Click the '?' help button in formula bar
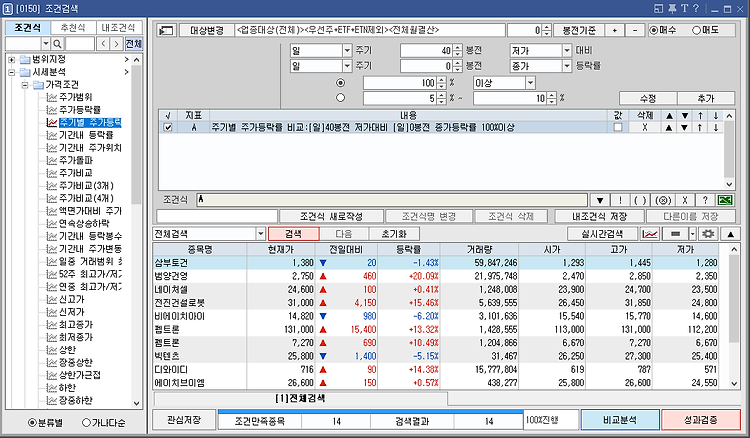Image resolution: width=750 pixels, height=438 pixels. pyautogui.click(x=705, y=200)
